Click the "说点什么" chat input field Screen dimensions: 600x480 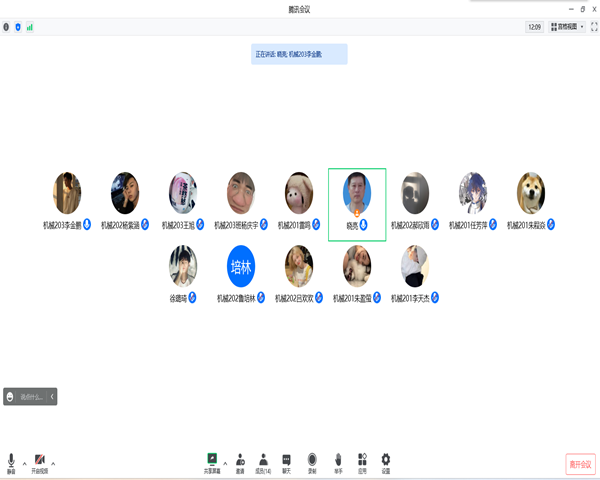tap(27, 397)
